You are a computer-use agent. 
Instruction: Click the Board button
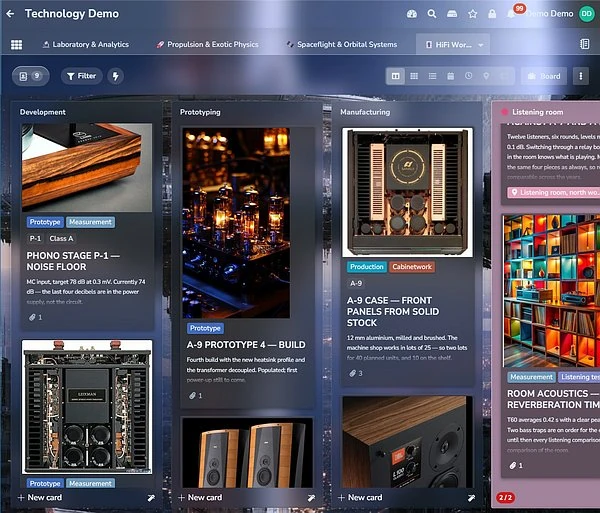pos(544,76)
